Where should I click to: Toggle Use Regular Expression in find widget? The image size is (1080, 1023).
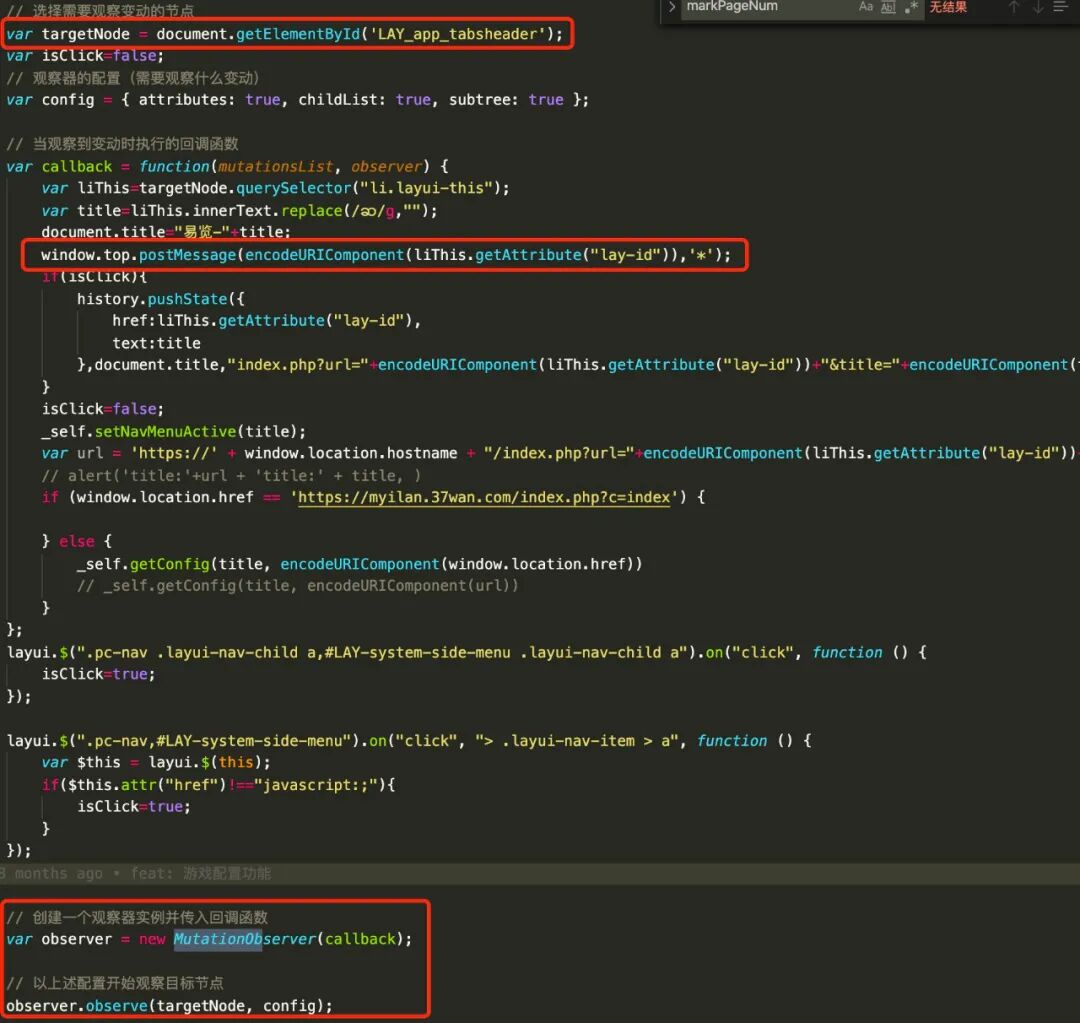coord(911,8)
